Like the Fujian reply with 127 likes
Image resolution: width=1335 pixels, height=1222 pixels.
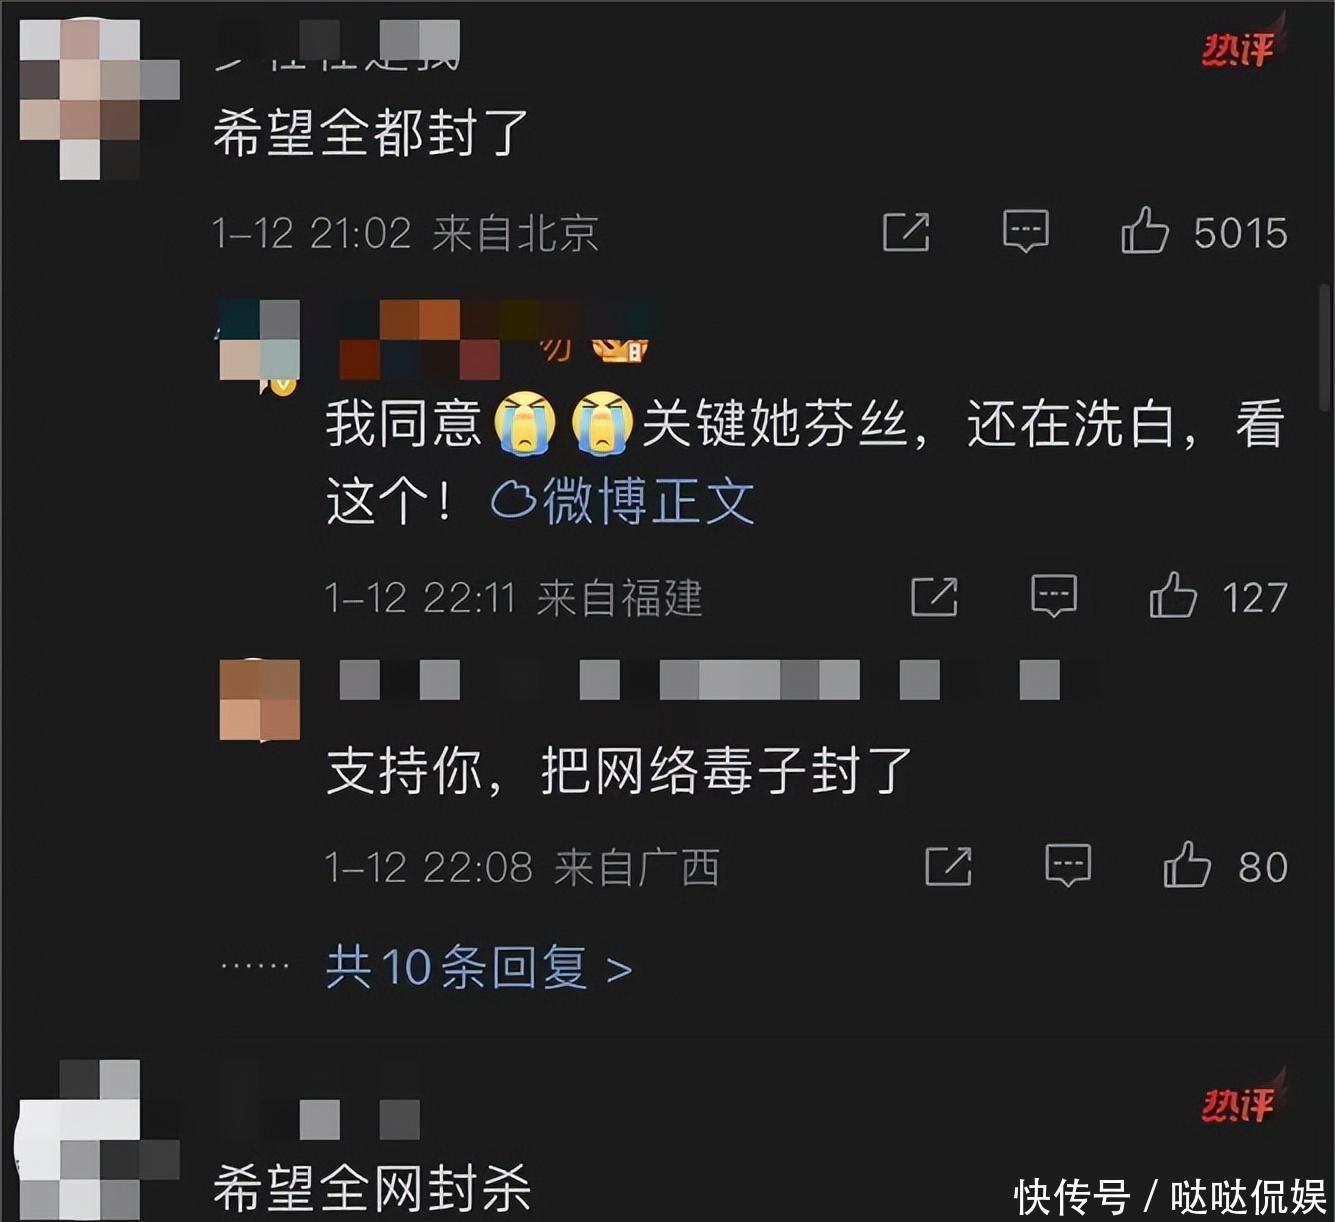[1173, 596]
